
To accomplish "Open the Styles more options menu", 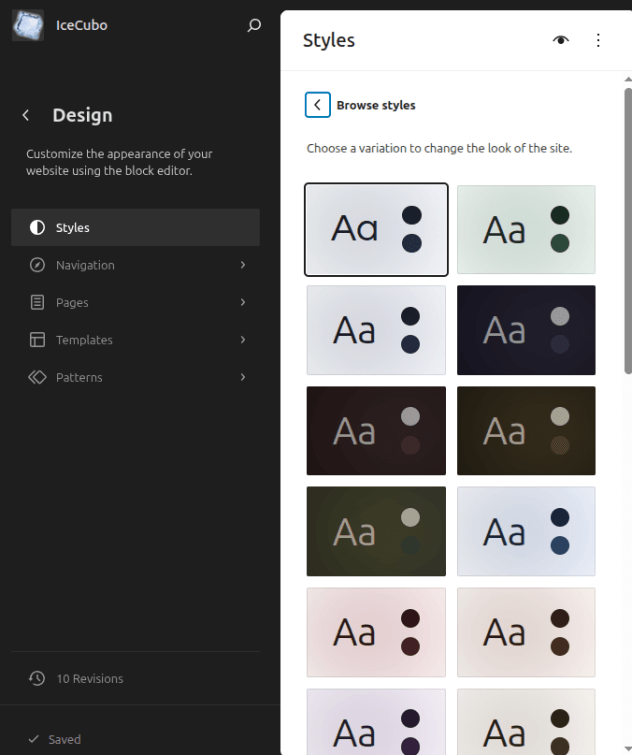I will 598,40.
